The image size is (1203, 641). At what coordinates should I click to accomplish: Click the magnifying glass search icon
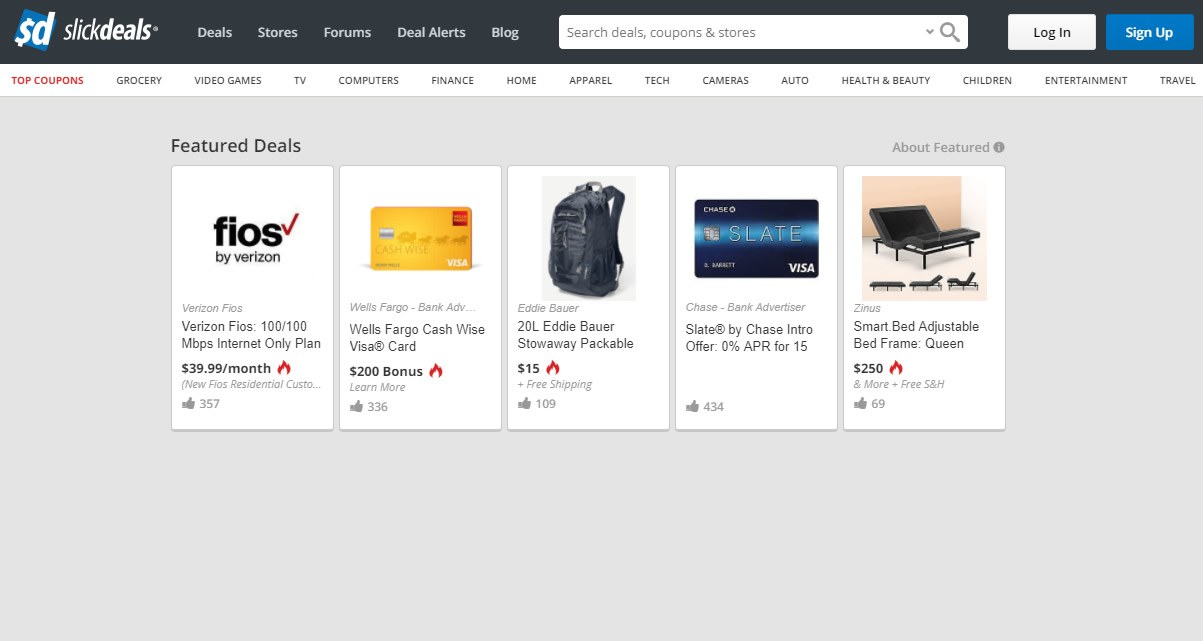pyautogui.click(x=950, y=32)
